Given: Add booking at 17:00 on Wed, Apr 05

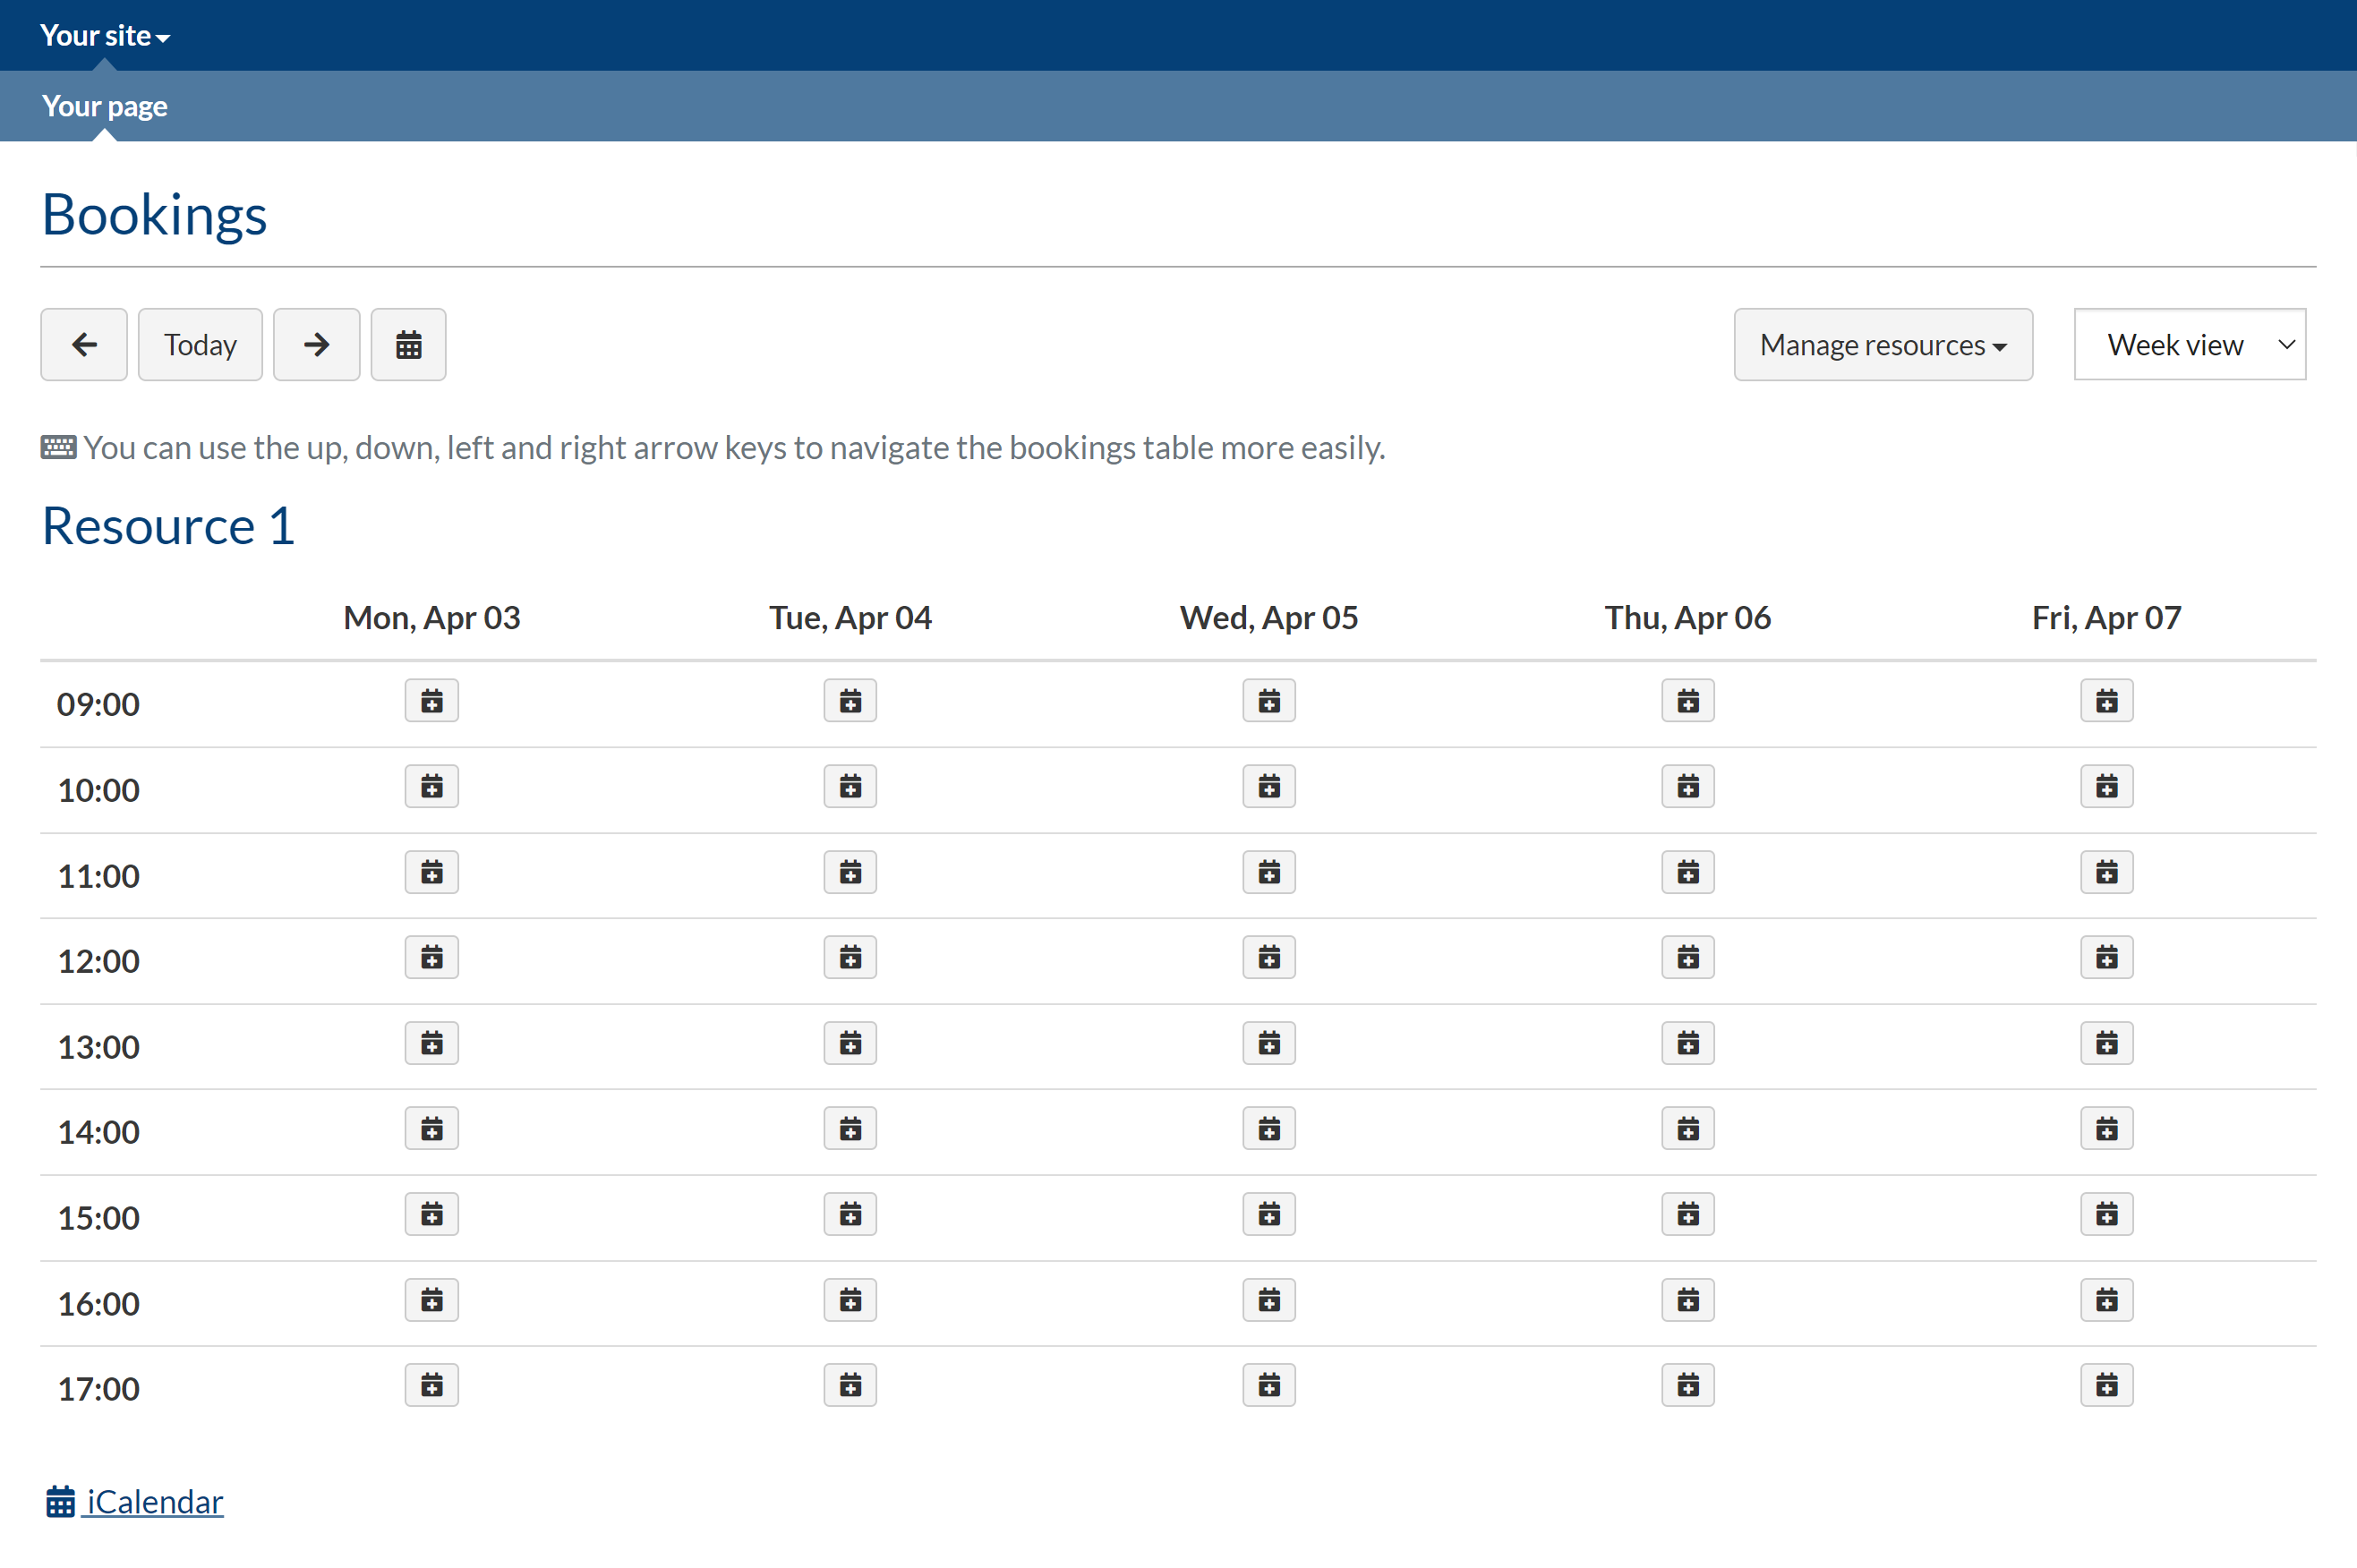Looking at the screenshot, I should pos(1269,1386).
